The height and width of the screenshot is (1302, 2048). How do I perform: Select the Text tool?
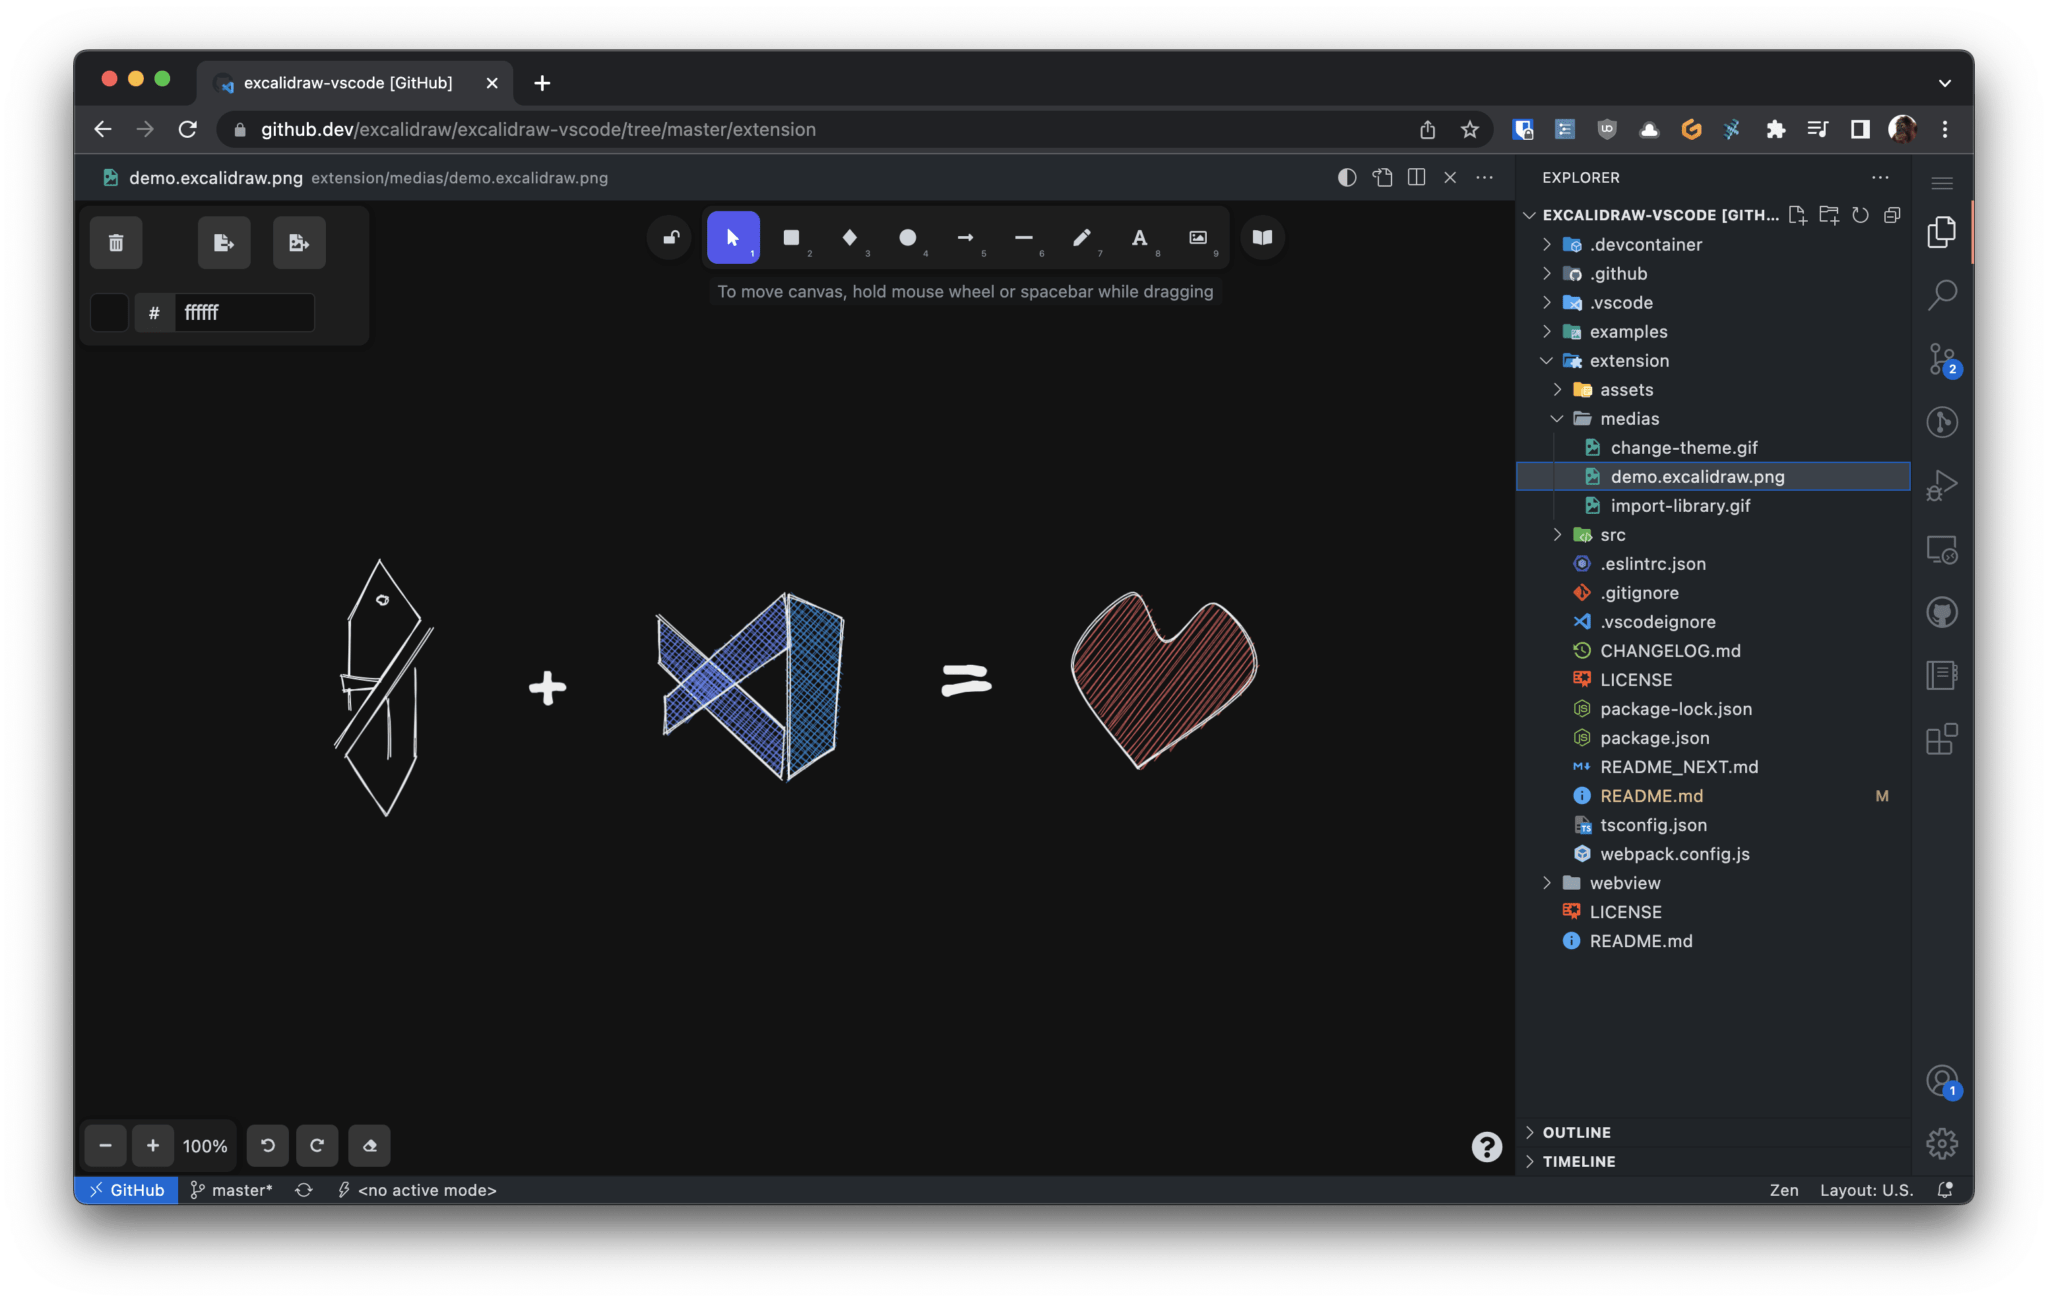tap(1139, 237)
